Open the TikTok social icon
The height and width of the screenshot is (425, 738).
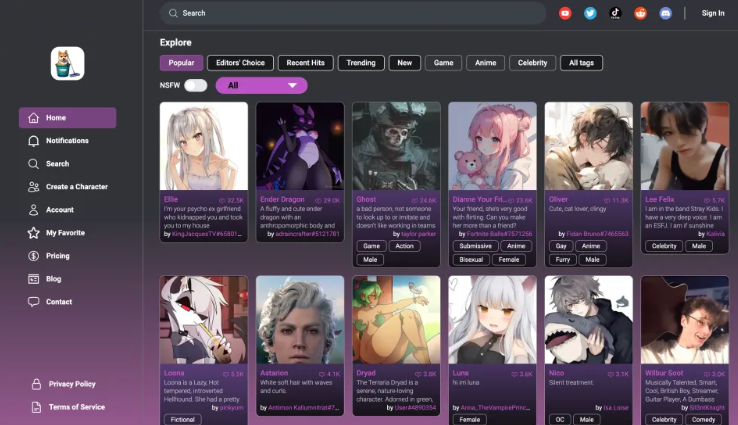(616, 13)
